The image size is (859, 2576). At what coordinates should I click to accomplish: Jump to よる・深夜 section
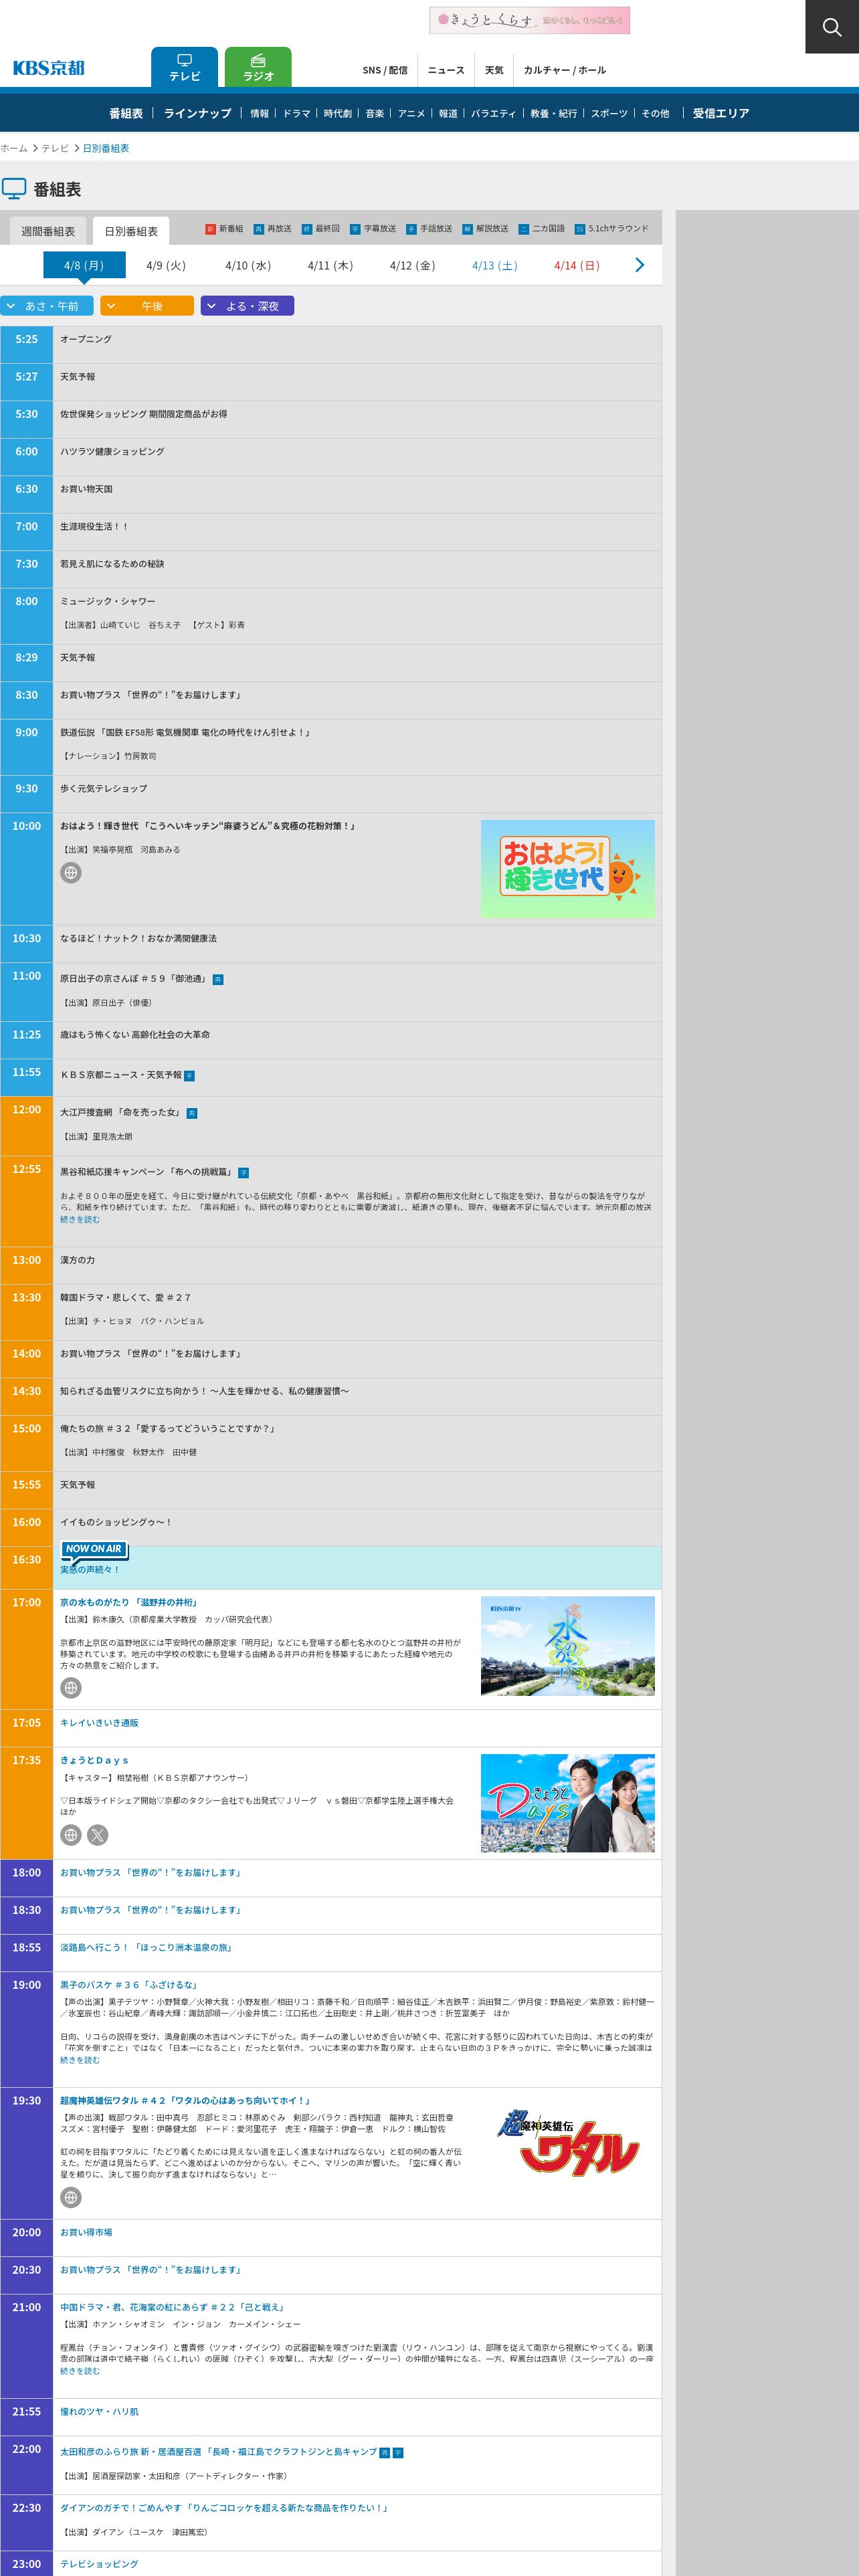(x=247, y=306)
